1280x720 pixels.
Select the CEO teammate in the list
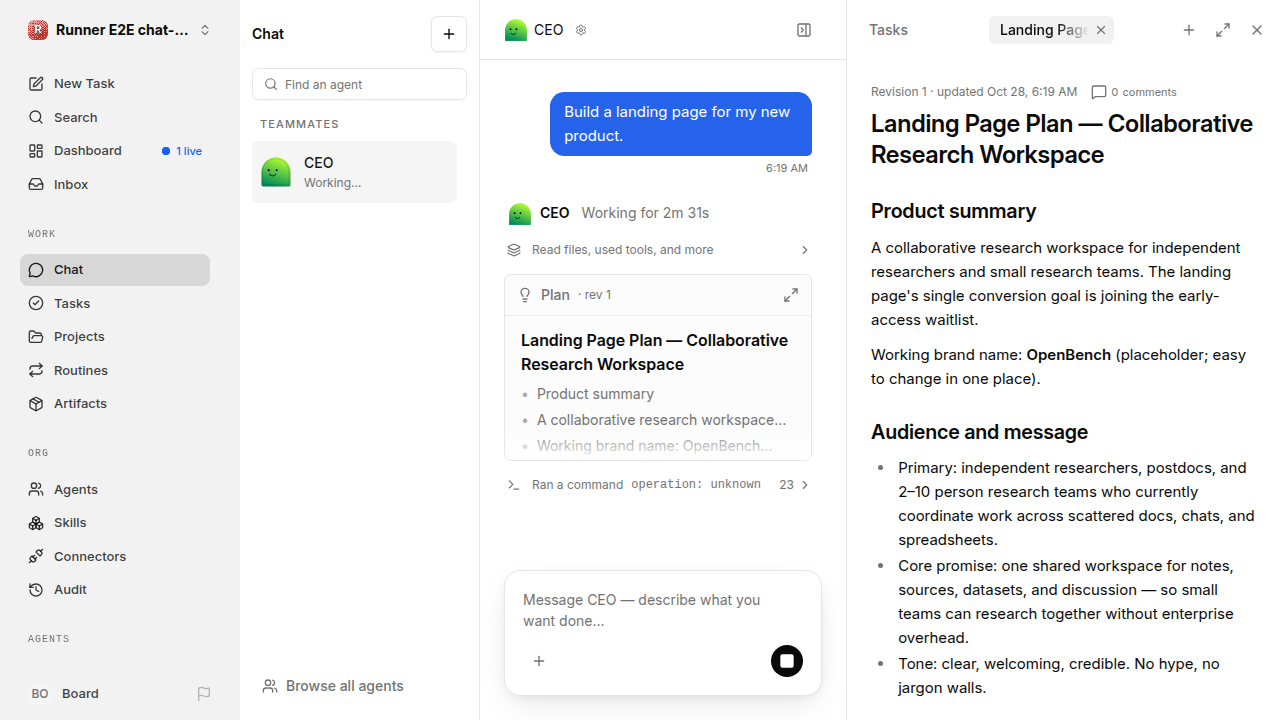click(354, 172)
